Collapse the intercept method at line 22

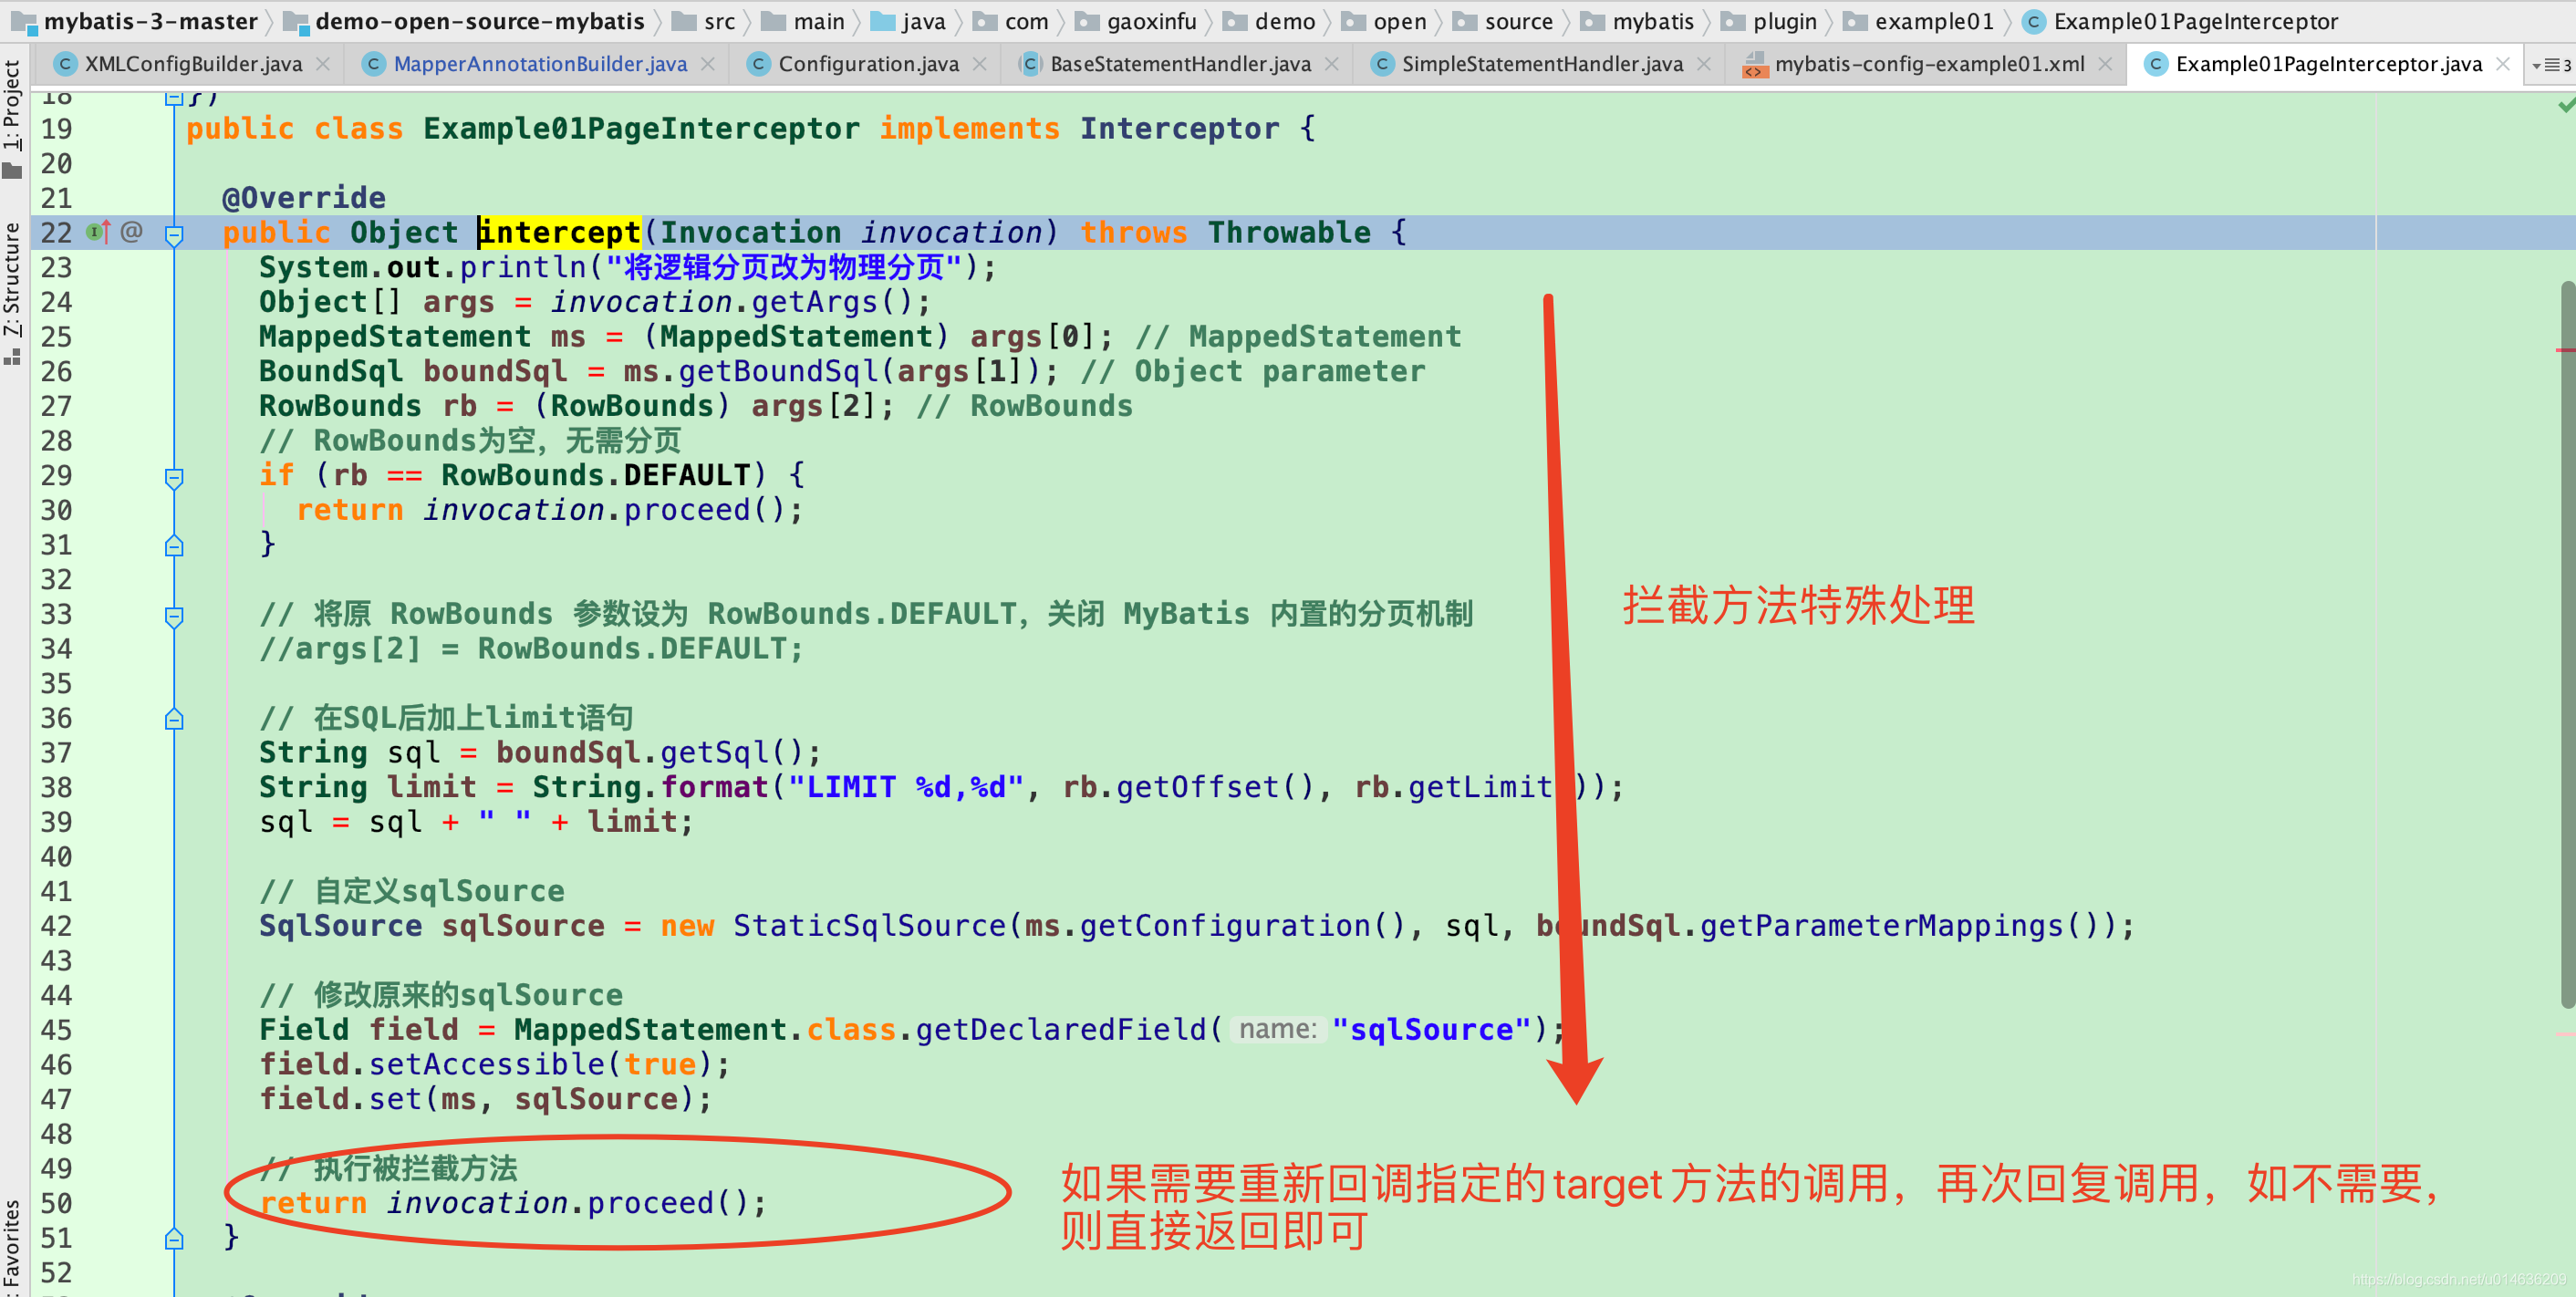pyautogui.click(x=174, y=235)
